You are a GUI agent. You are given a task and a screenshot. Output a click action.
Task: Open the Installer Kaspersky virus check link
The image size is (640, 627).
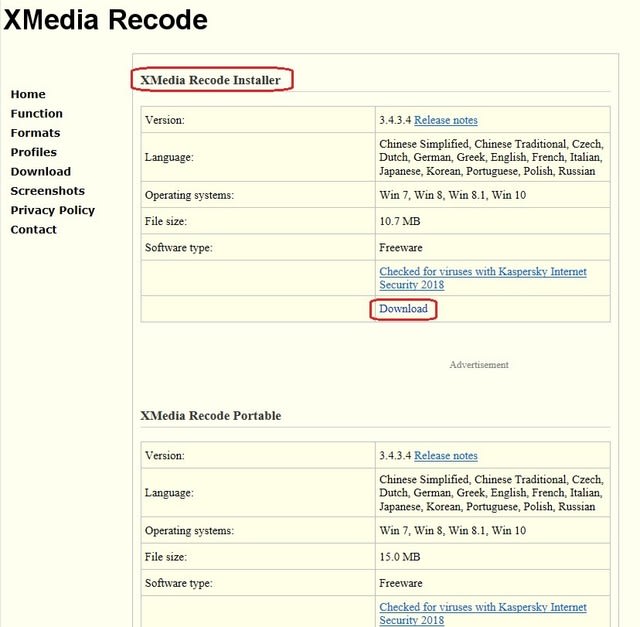click(x=483, y=278)
